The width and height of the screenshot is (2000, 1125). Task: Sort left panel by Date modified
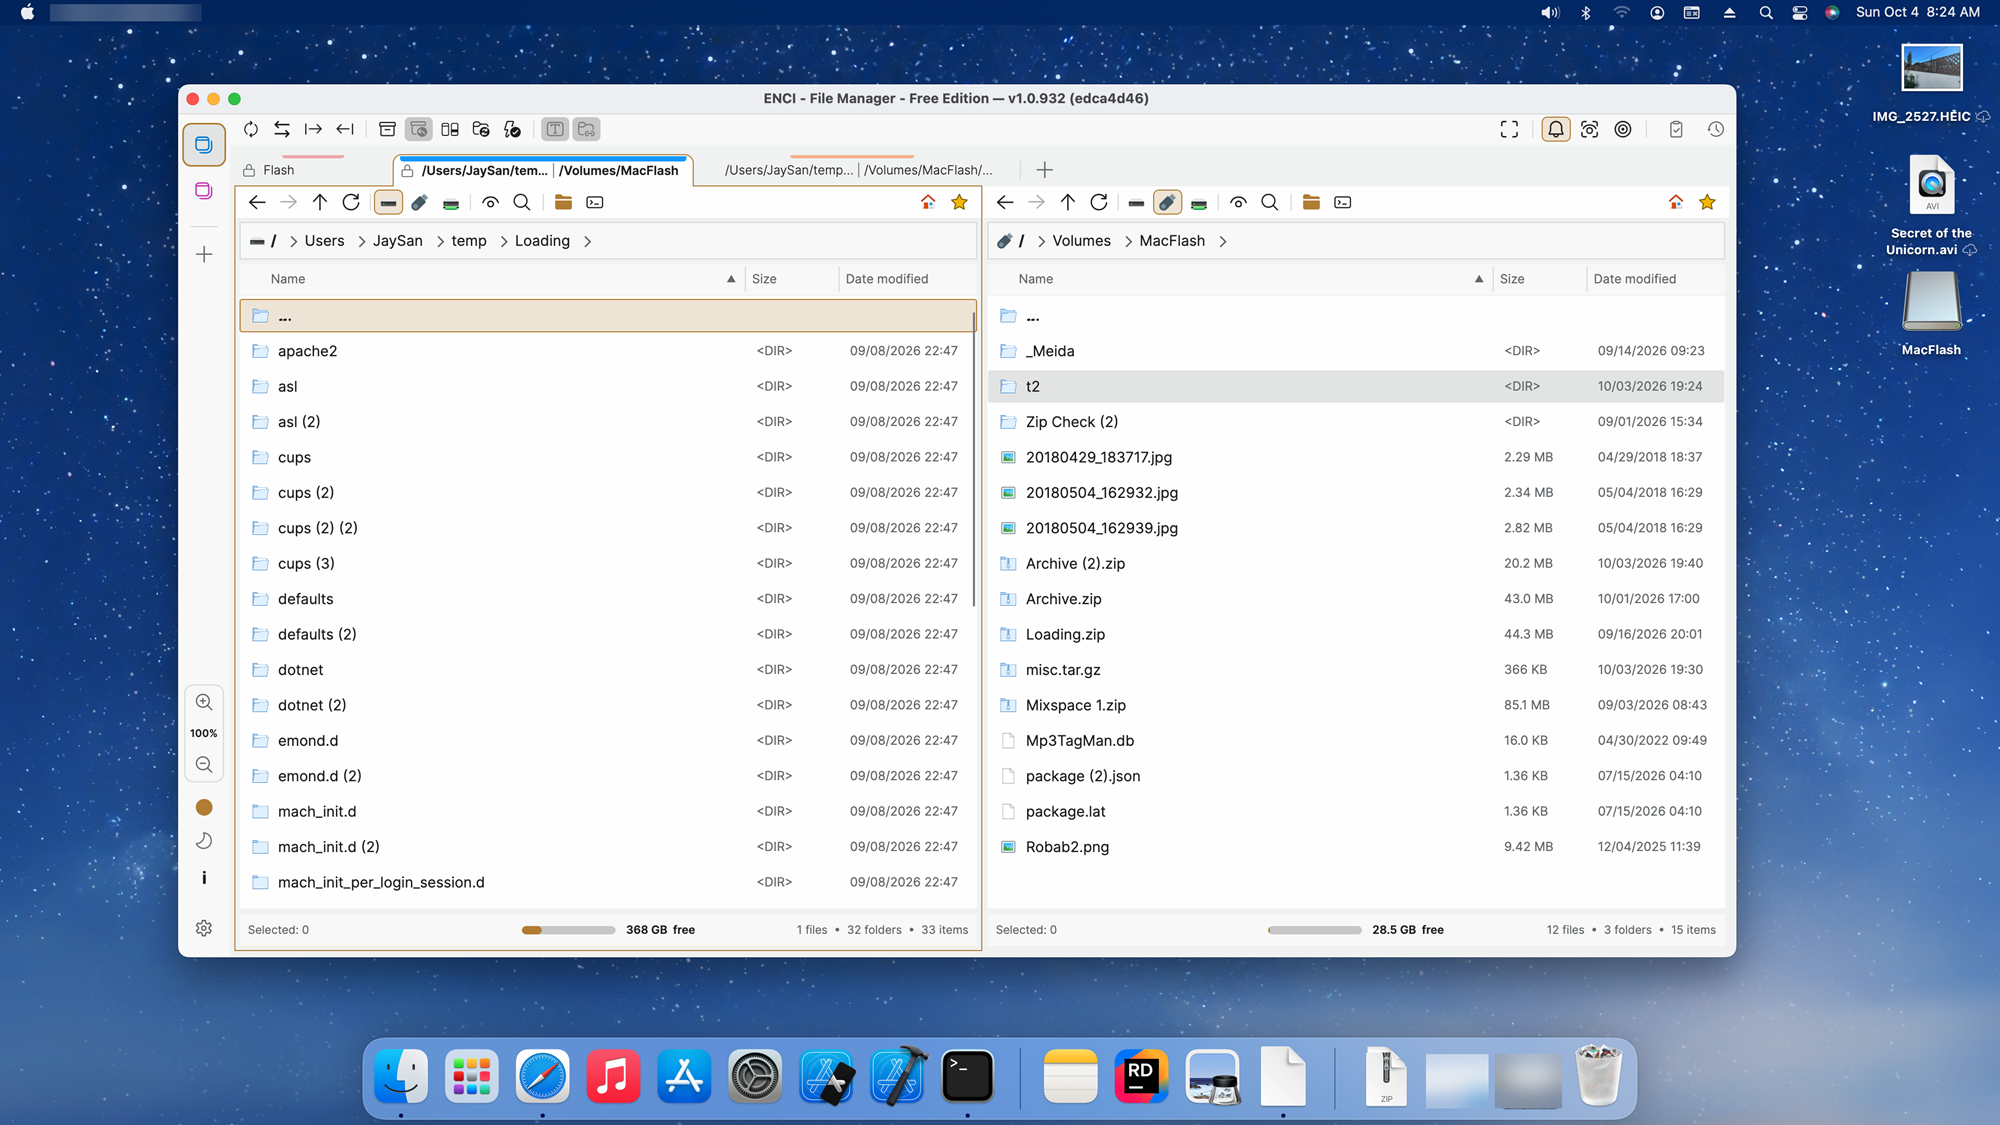887,279
